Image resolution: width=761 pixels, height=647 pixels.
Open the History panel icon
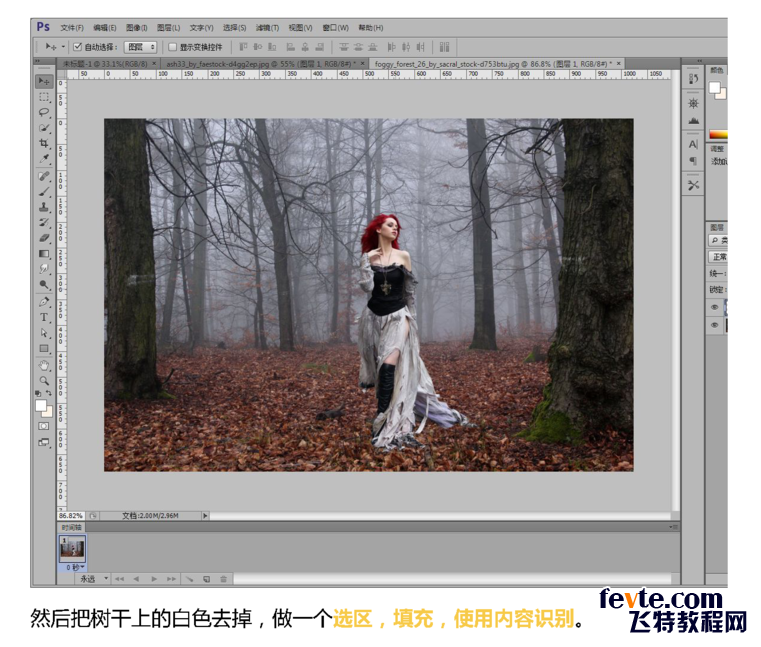point(693,79)
